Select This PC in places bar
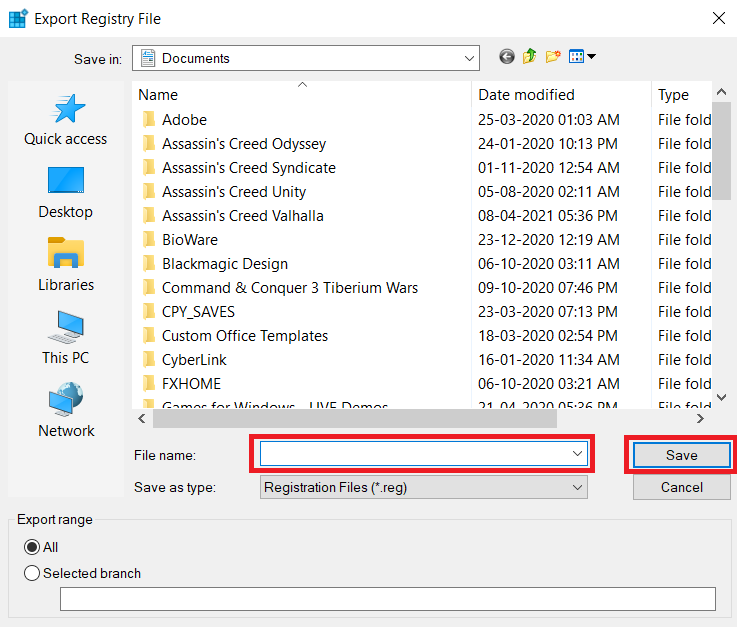Image resolution: width=737 pixels, height=627 pixels. [66, 338]
